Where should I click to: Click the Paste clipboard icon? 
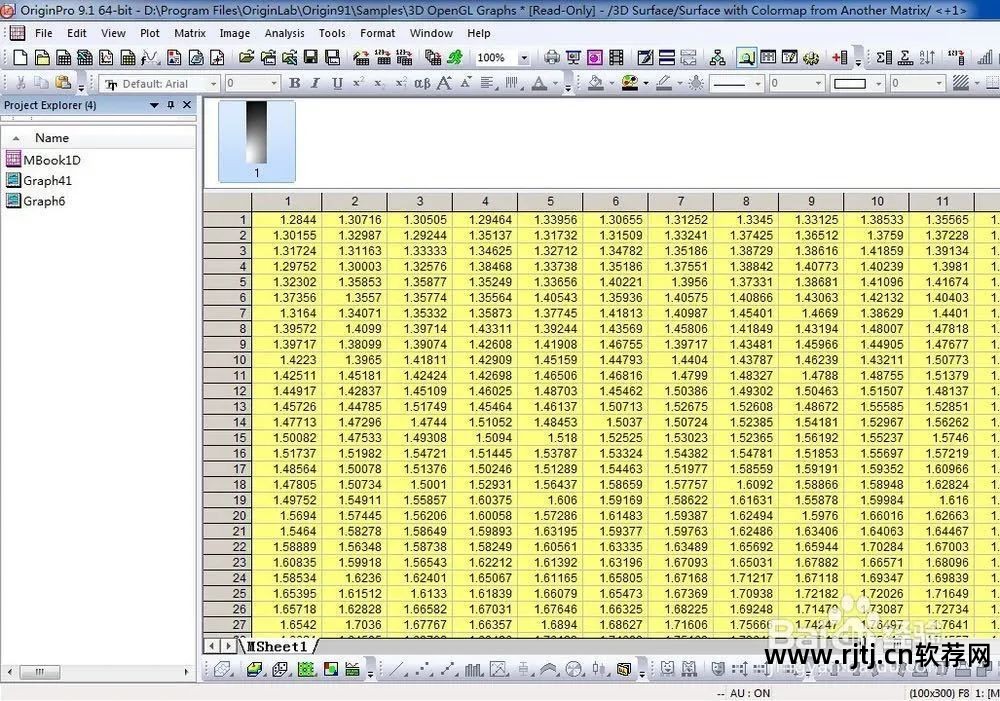[62, 83]
